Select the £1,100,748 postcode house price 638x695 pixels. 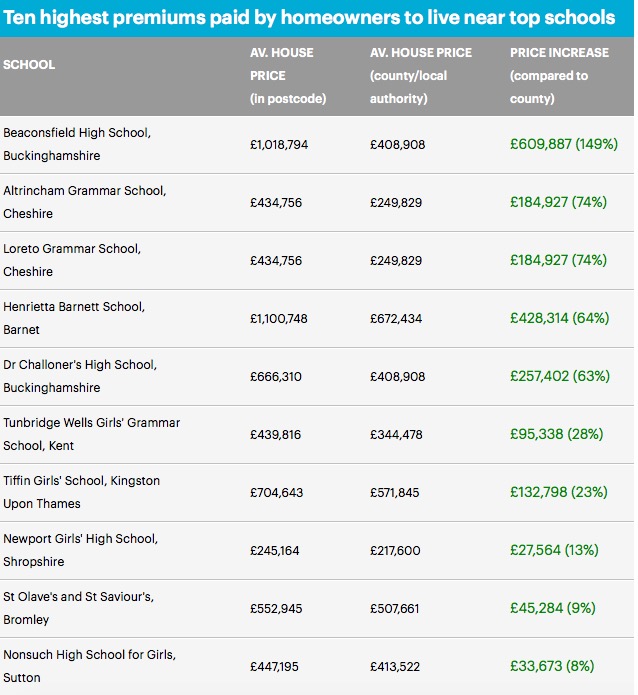pos(278,319)
